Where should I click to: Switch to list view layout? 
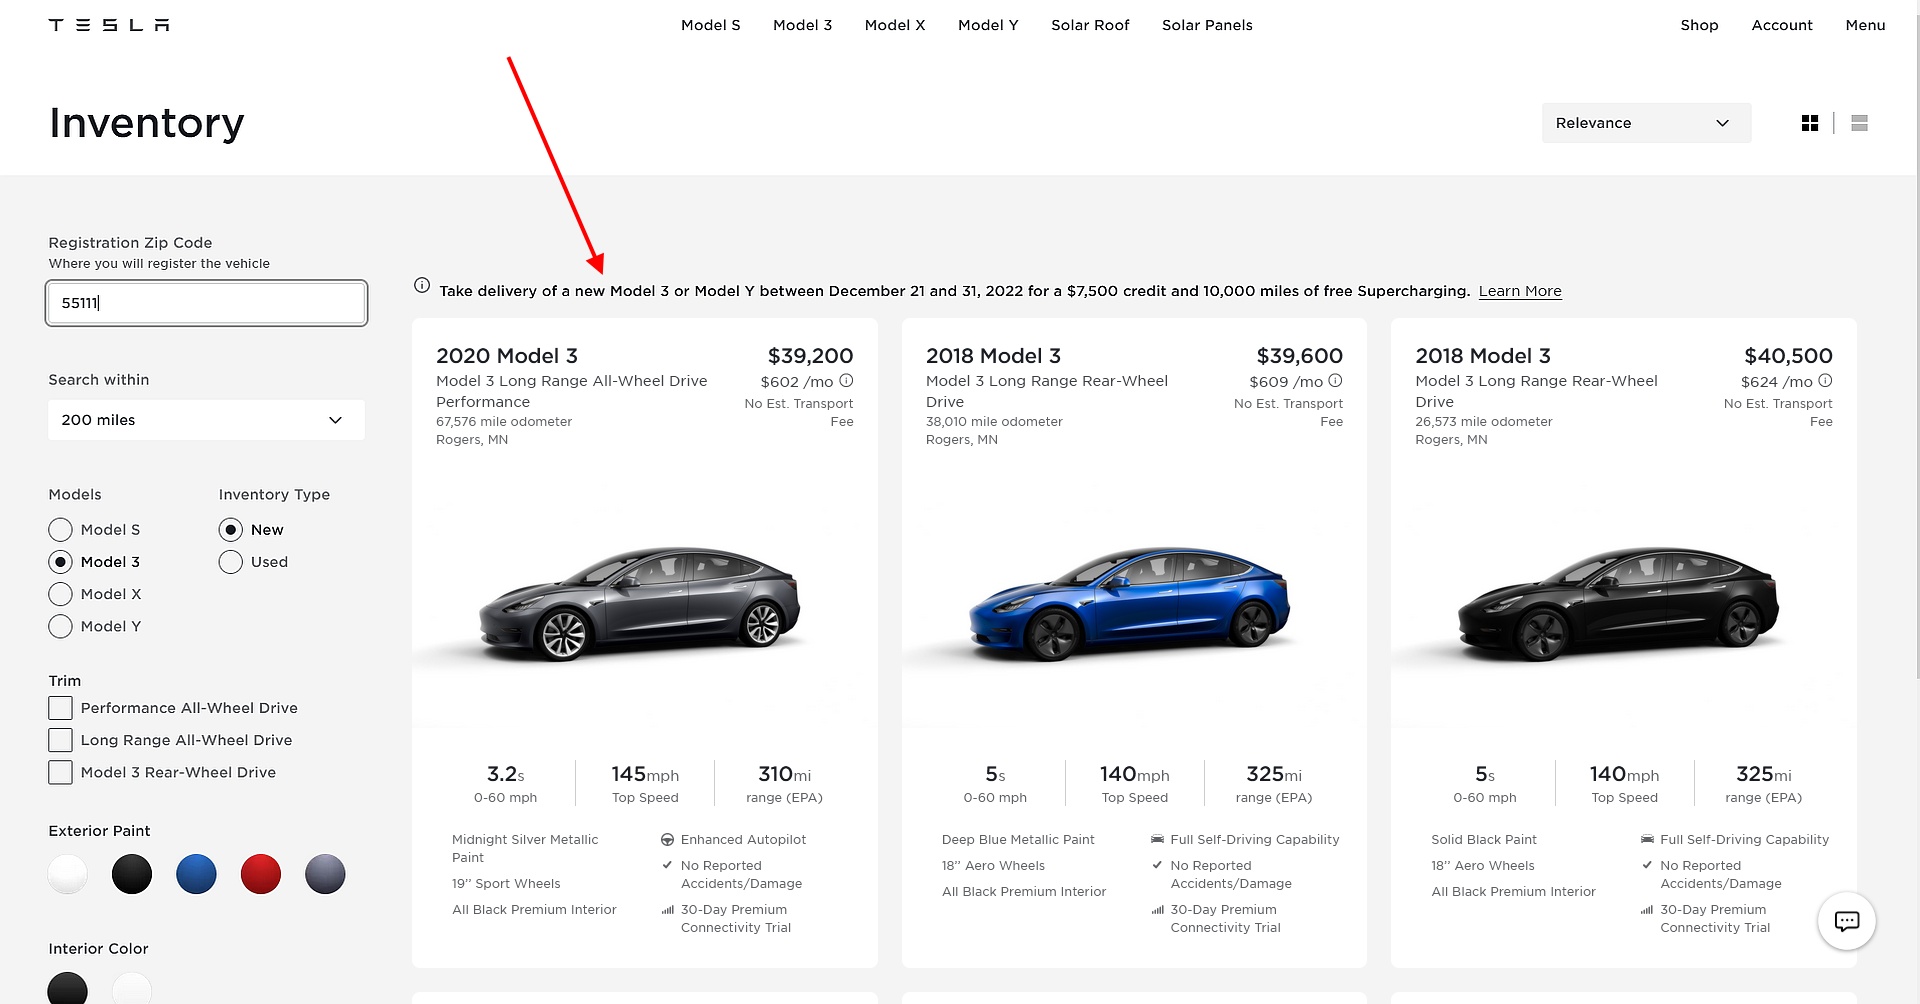[x=1859, y=123]
